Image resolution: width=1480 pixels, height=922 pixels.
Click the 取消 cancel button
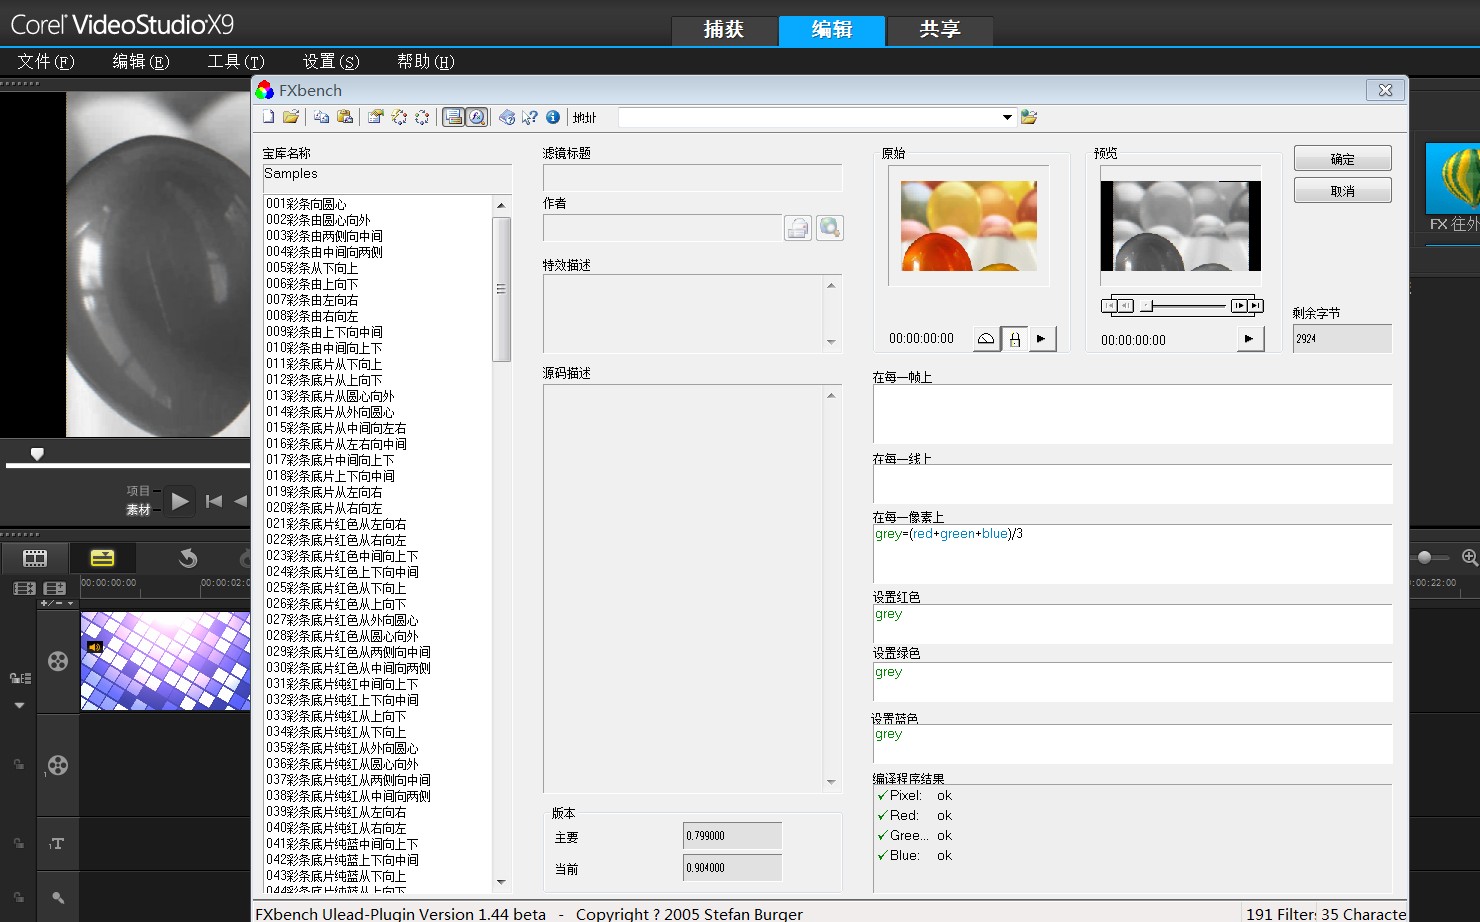(x=1342, y=191)
